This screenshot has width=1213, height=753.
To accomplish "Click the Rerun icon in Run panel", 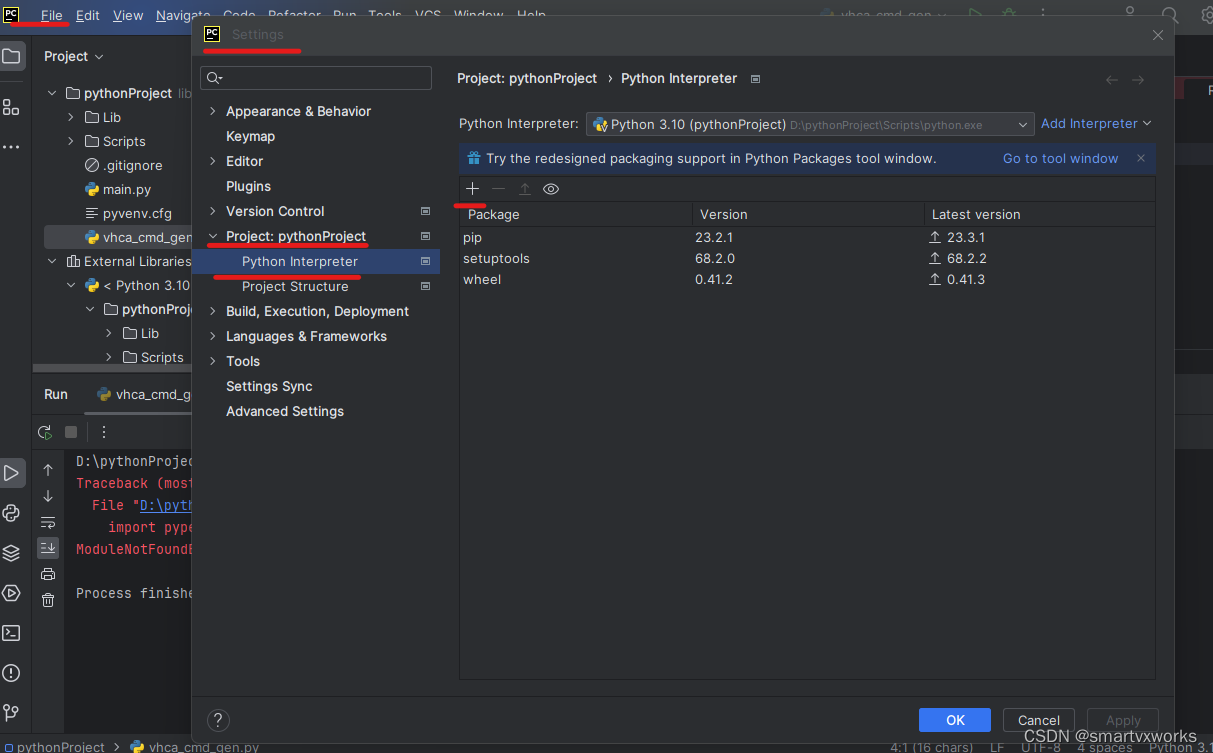I will (x=45, y=432).
